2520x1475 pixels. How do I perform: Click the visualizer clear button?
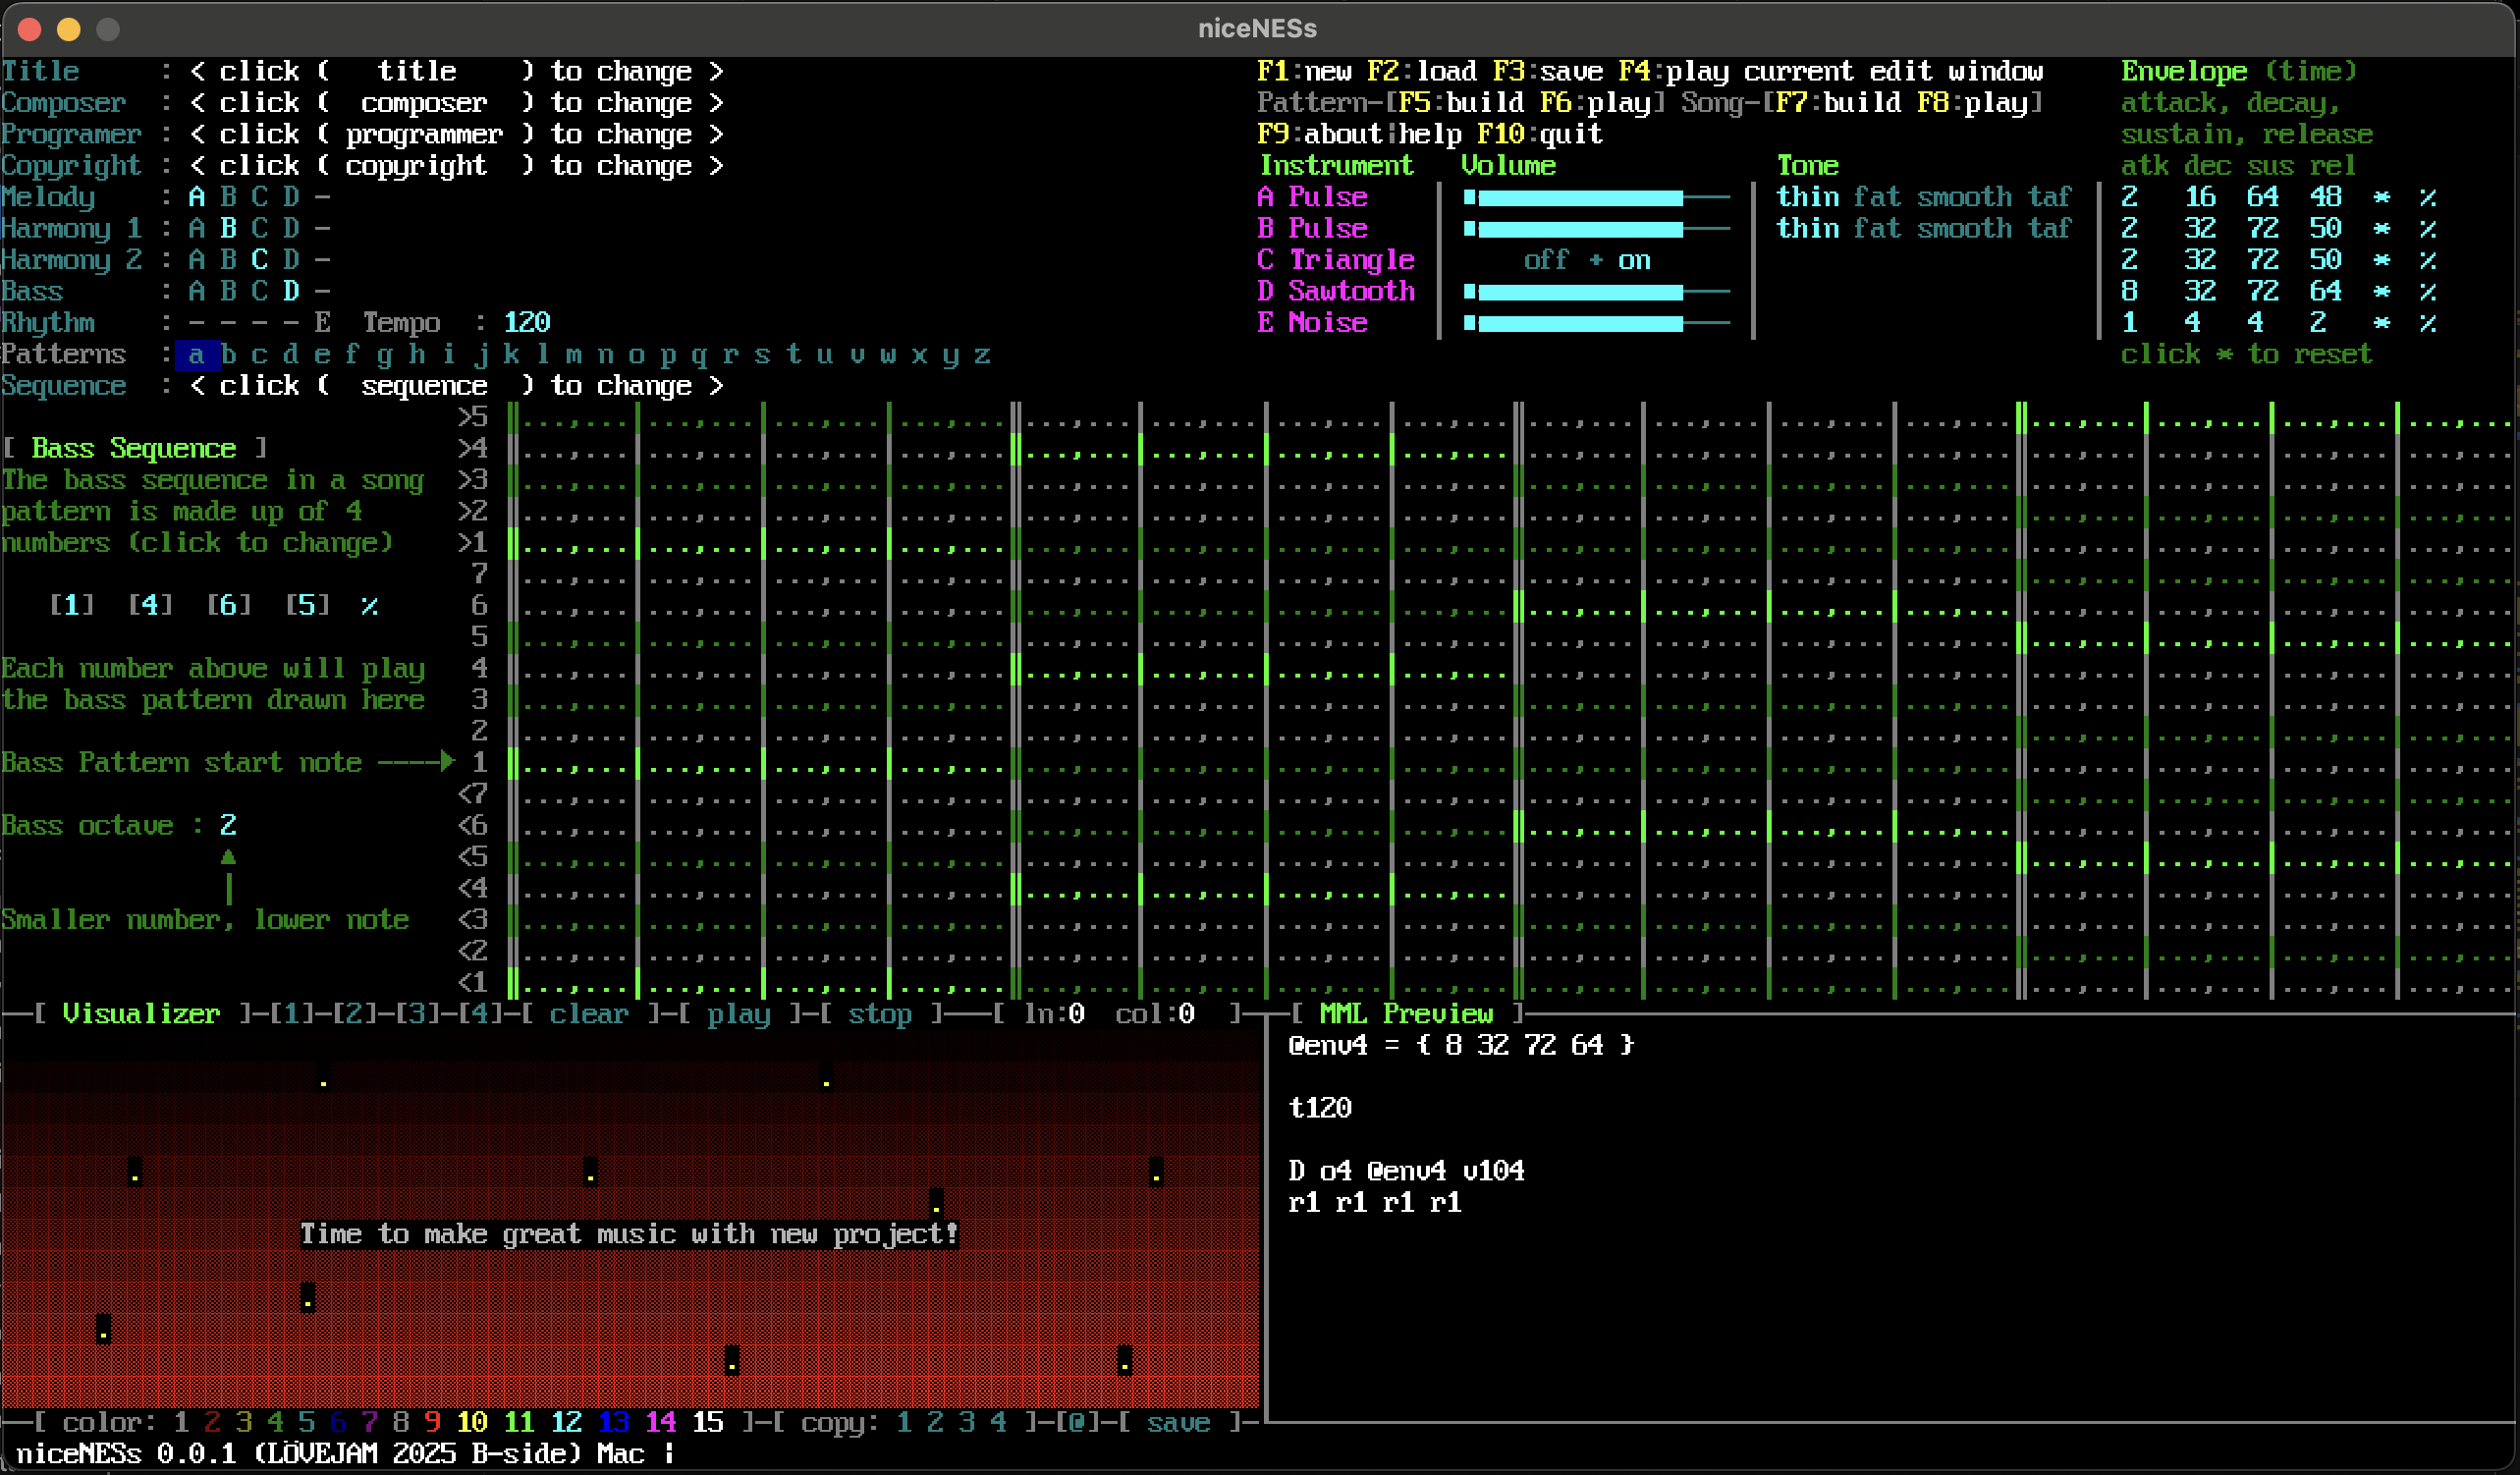[x=589, y=1014]
